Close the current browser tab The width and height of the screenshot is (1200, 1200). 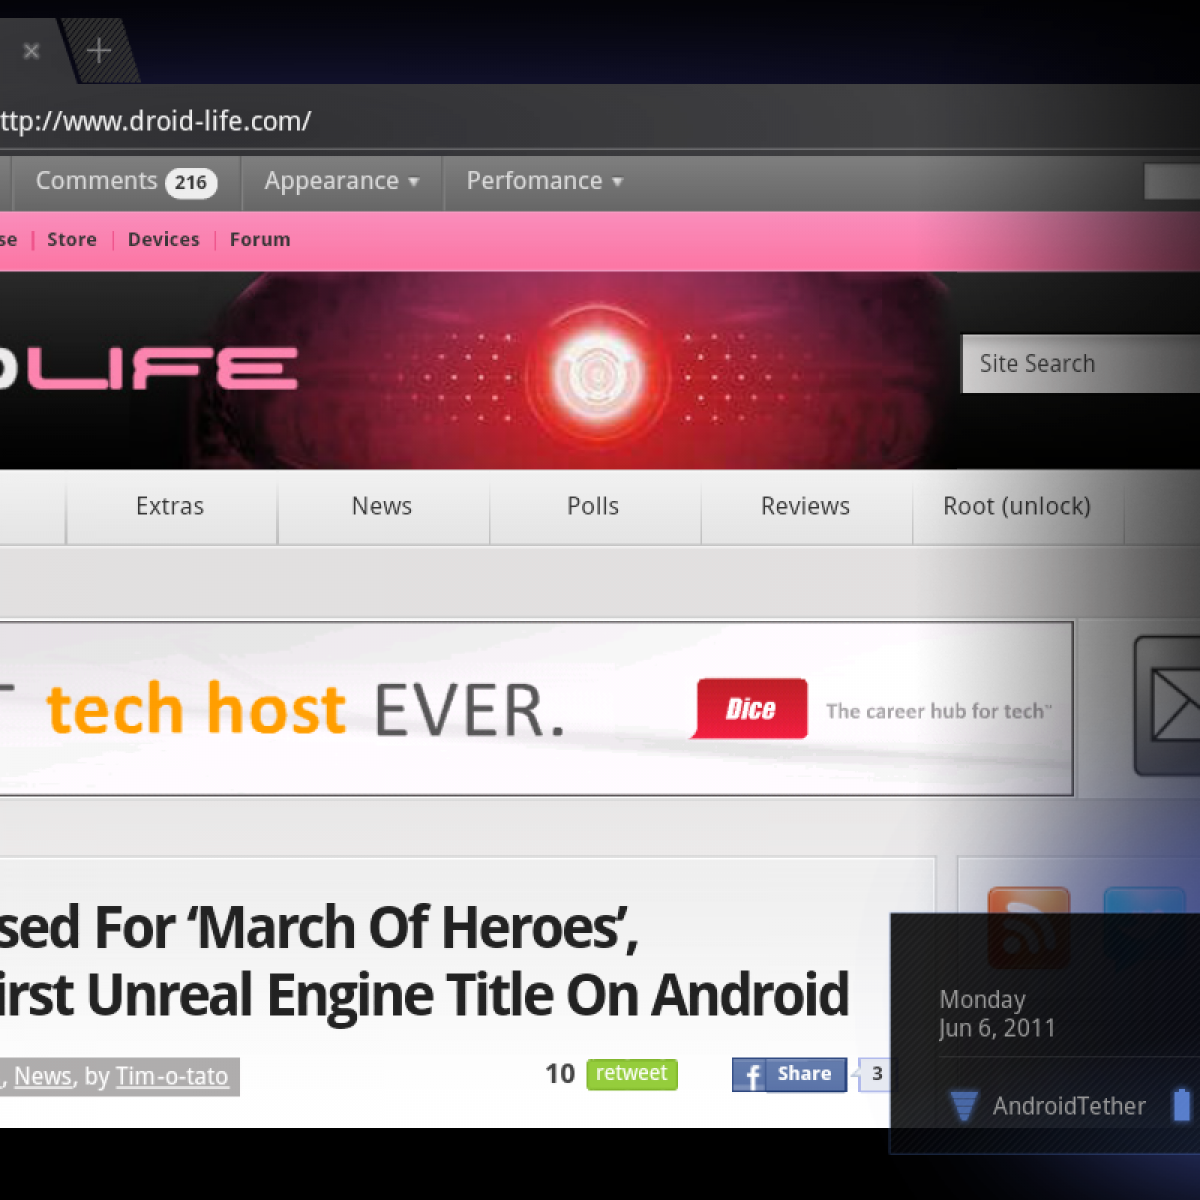pos(32,50)
